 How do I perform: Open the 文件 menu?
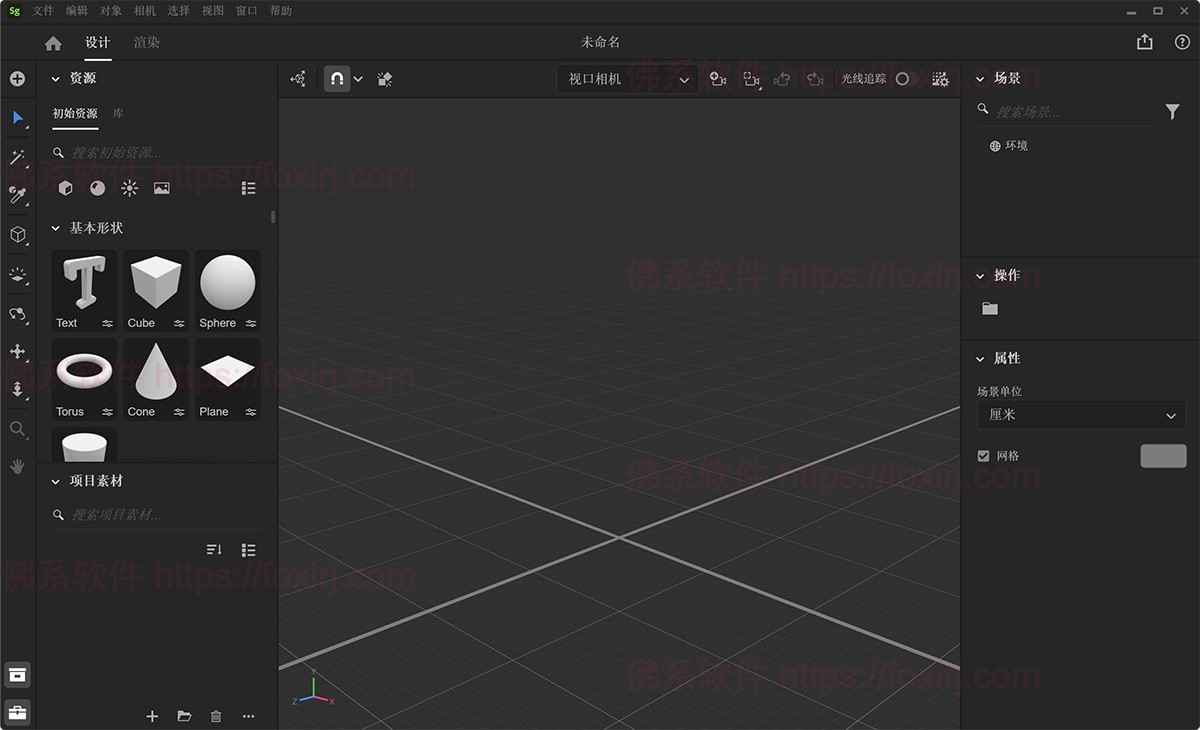tap(43, 11)
